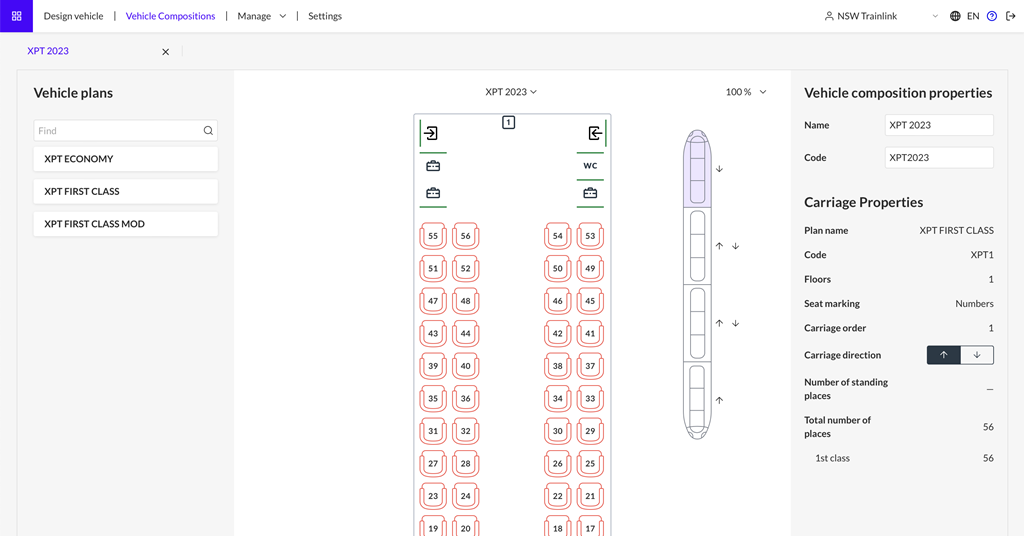Open the Design vehicle menu
The height and width of the screenshot is (536, 1024).
coord(73,16)
